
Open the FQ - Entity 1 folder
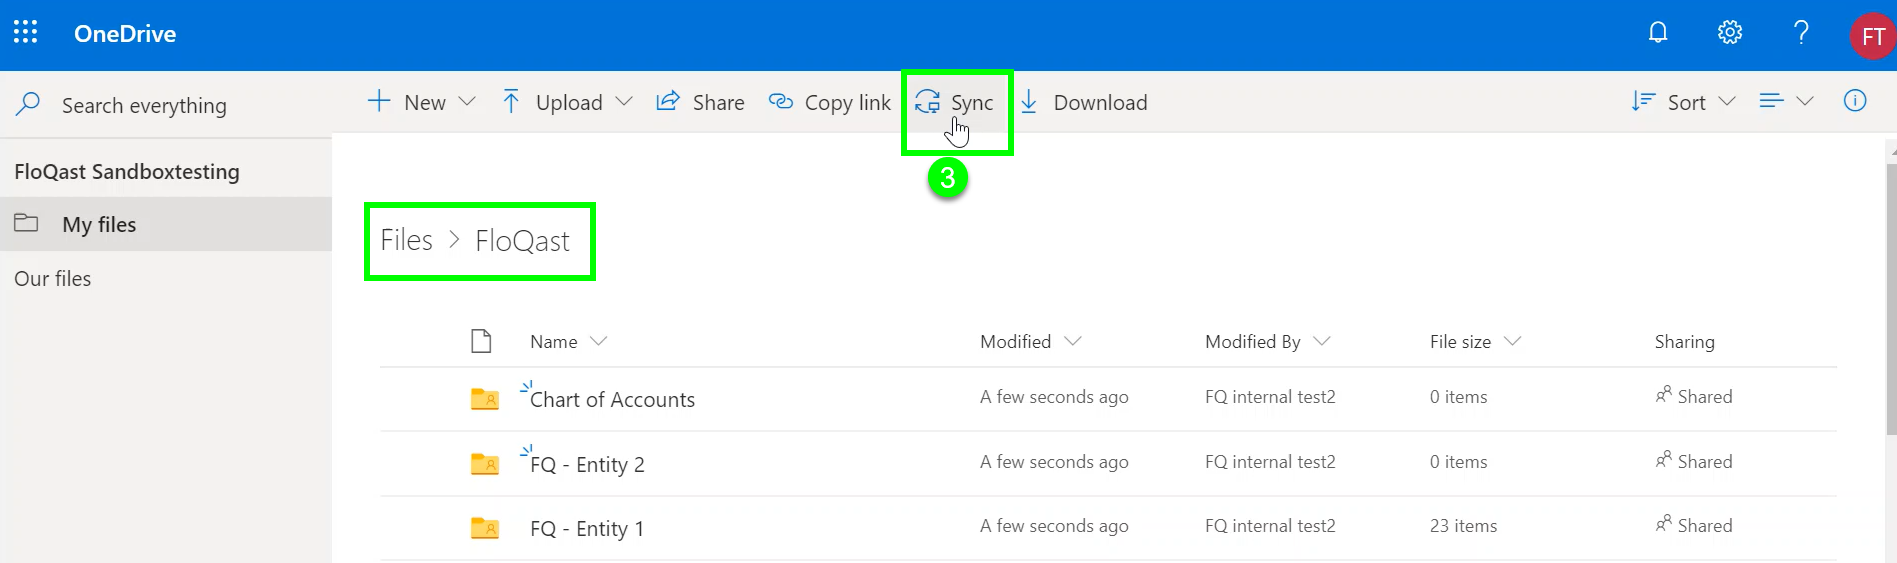point(587,528)
